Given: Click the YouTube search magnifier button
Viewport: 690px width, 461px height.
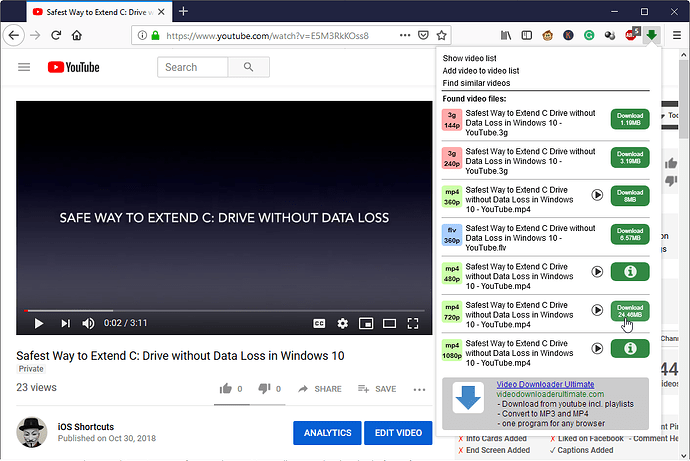Looking at the screenshot, I should pyautogui.click(x=243, y=67).
